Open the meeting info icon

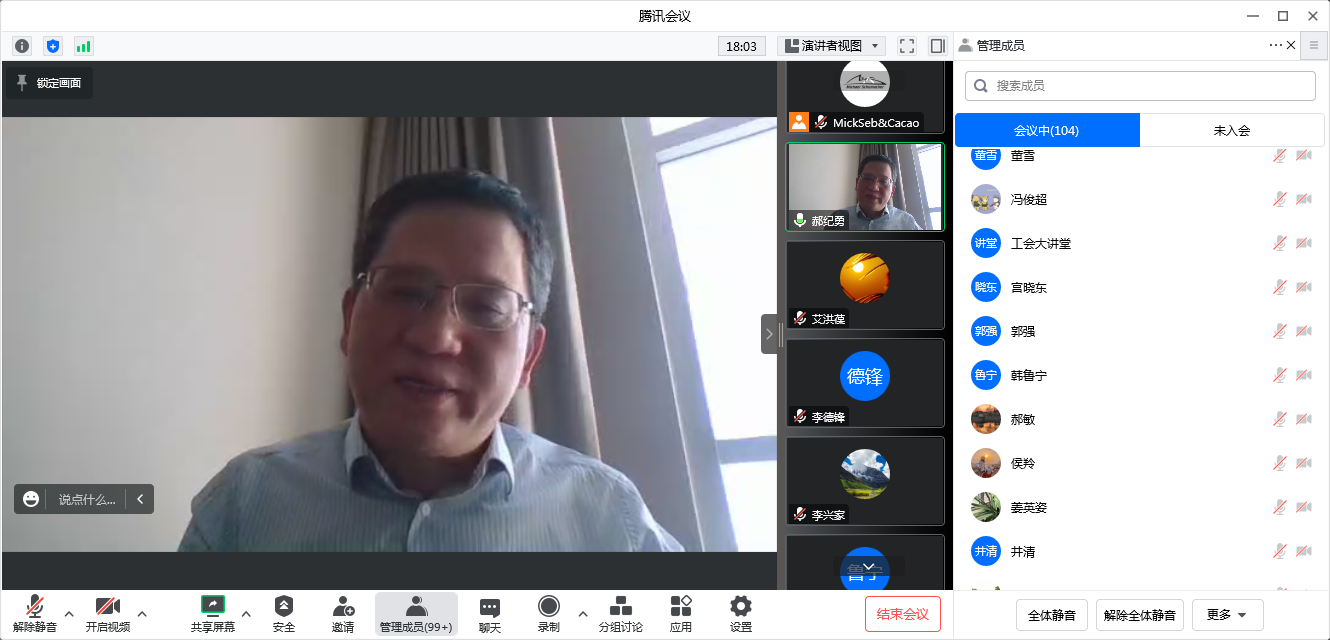point(22,46)
